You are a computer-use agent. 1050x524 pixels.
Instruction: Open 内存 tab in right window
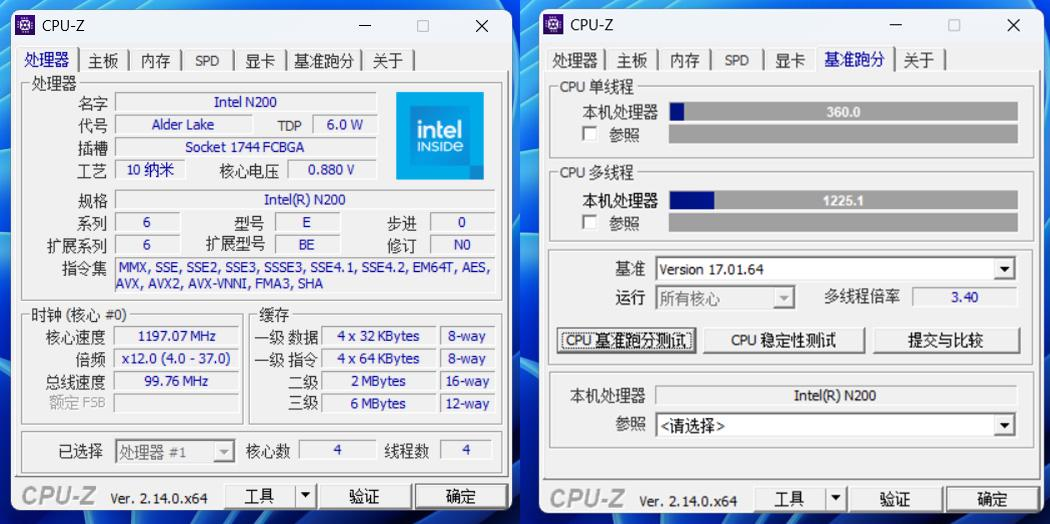coord(684,61)
